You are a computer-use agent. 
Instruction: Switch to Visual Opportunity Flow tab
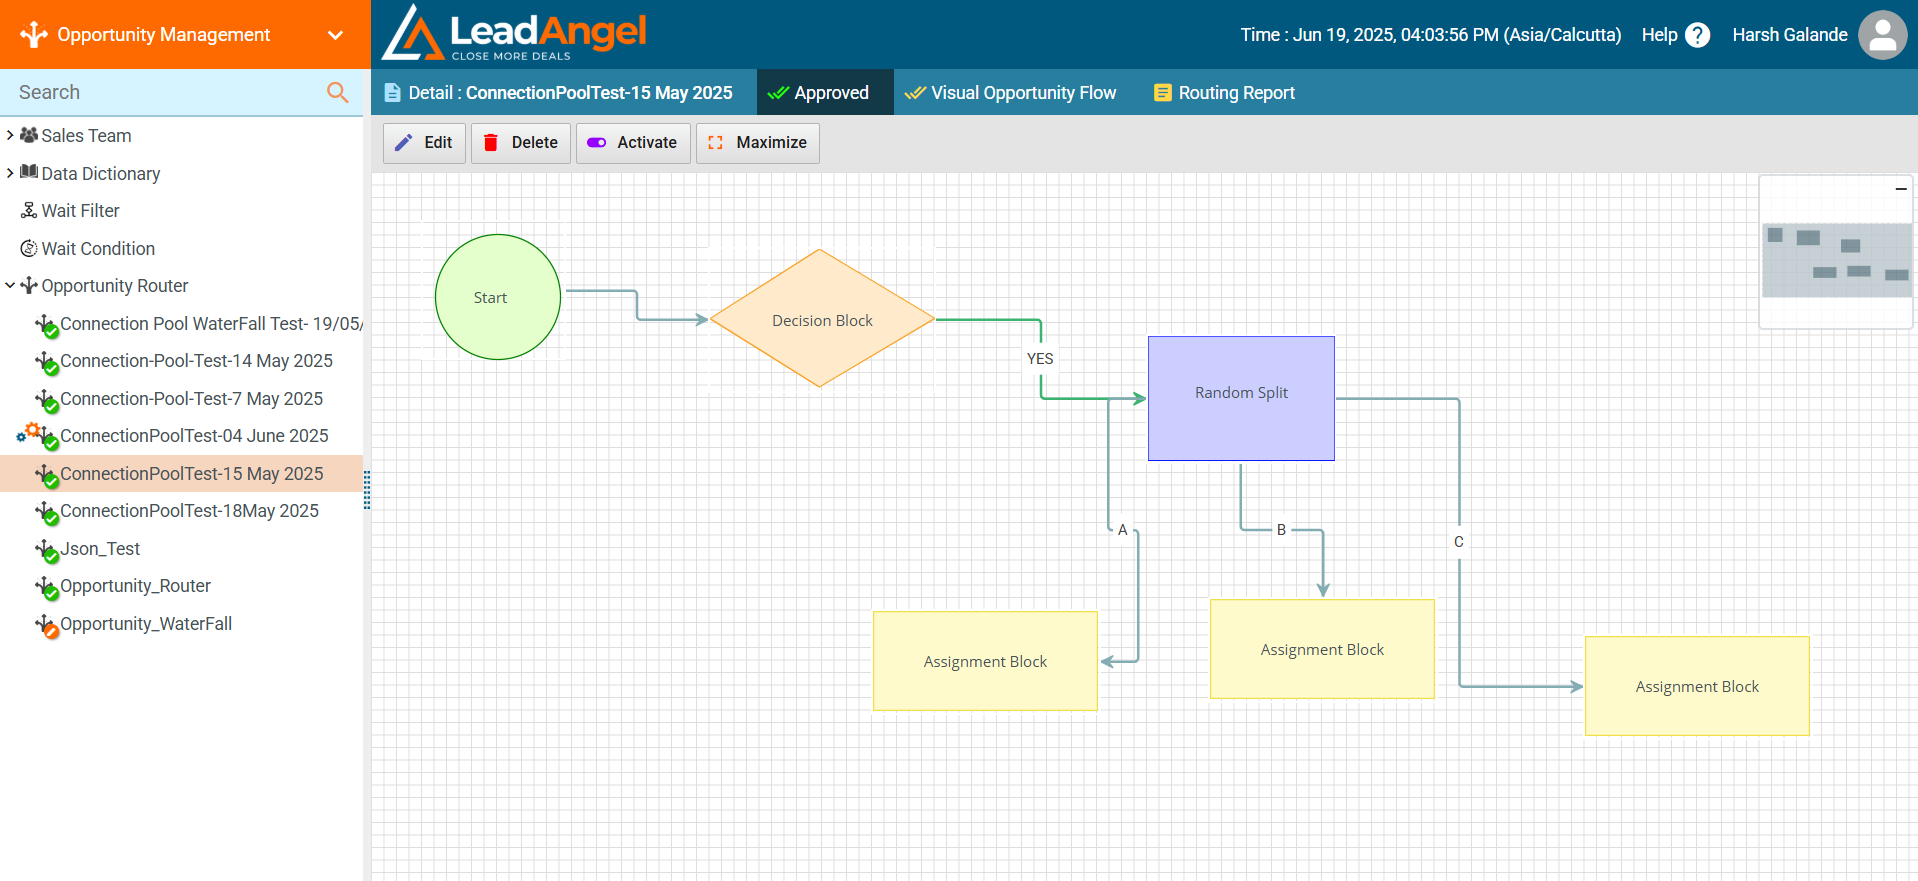click(x=1010, y=93)
